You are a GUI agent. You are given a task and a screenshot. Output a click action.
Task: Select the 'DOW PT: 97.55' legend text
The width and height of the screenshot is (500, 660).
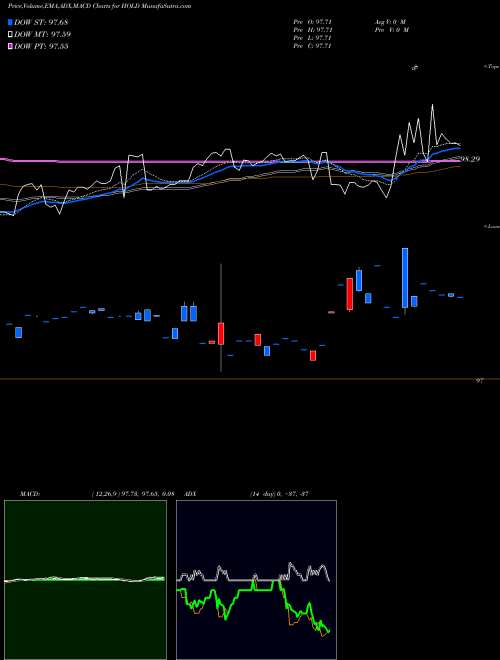41,46
